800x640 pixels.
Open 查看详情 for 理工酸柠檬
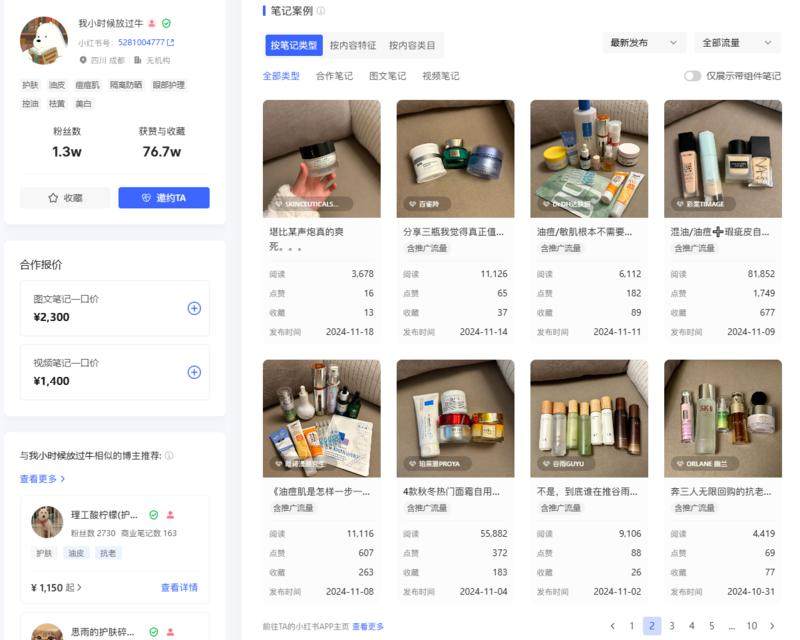pos(179,587)
